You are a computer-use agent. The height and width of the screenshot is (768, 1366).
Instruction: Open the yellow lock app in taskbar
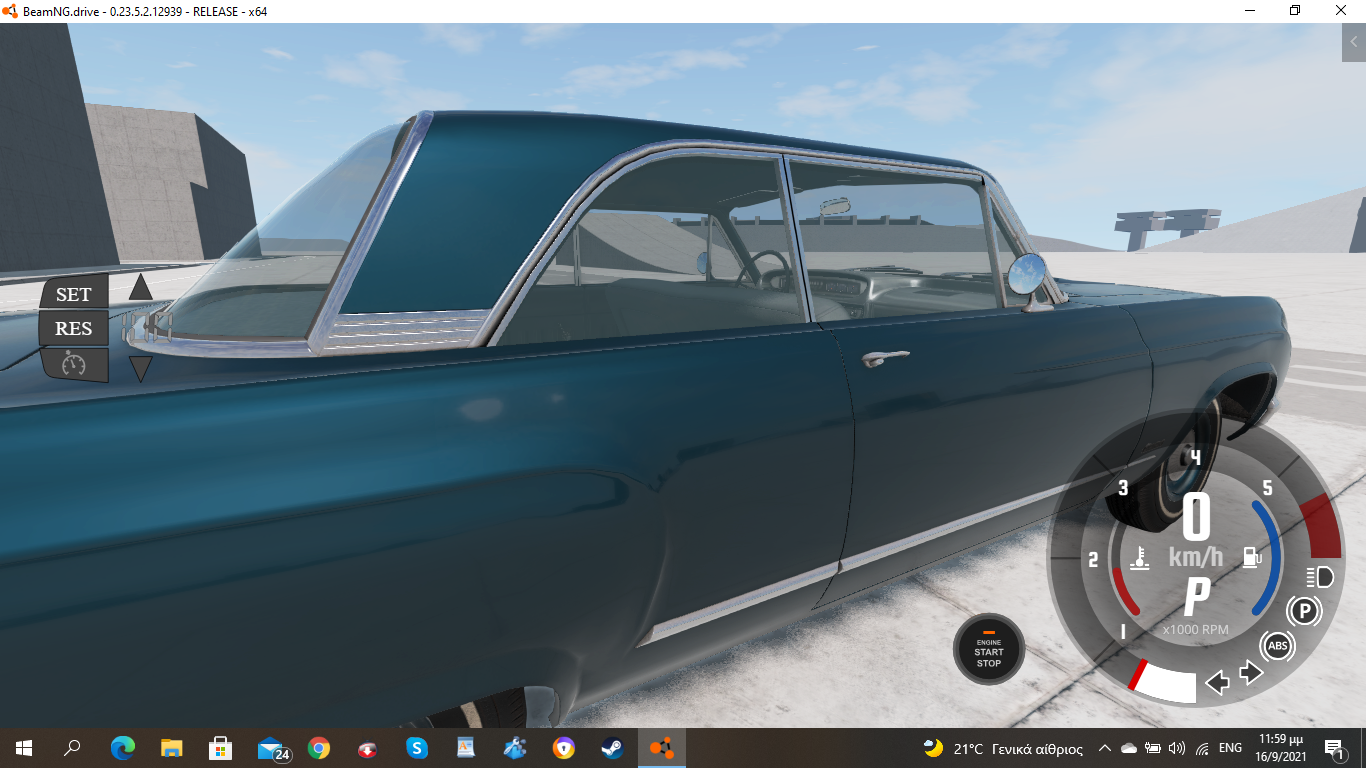[x=564, y=748]
